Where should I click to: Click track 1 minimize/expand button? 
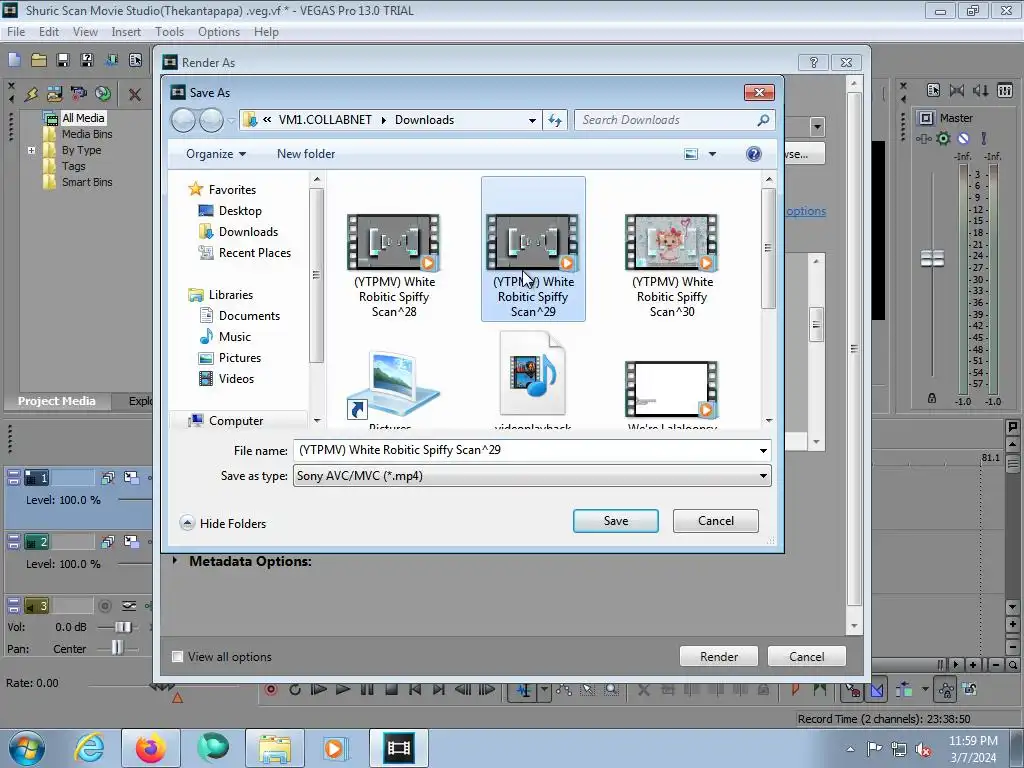[x=14, y=478]
